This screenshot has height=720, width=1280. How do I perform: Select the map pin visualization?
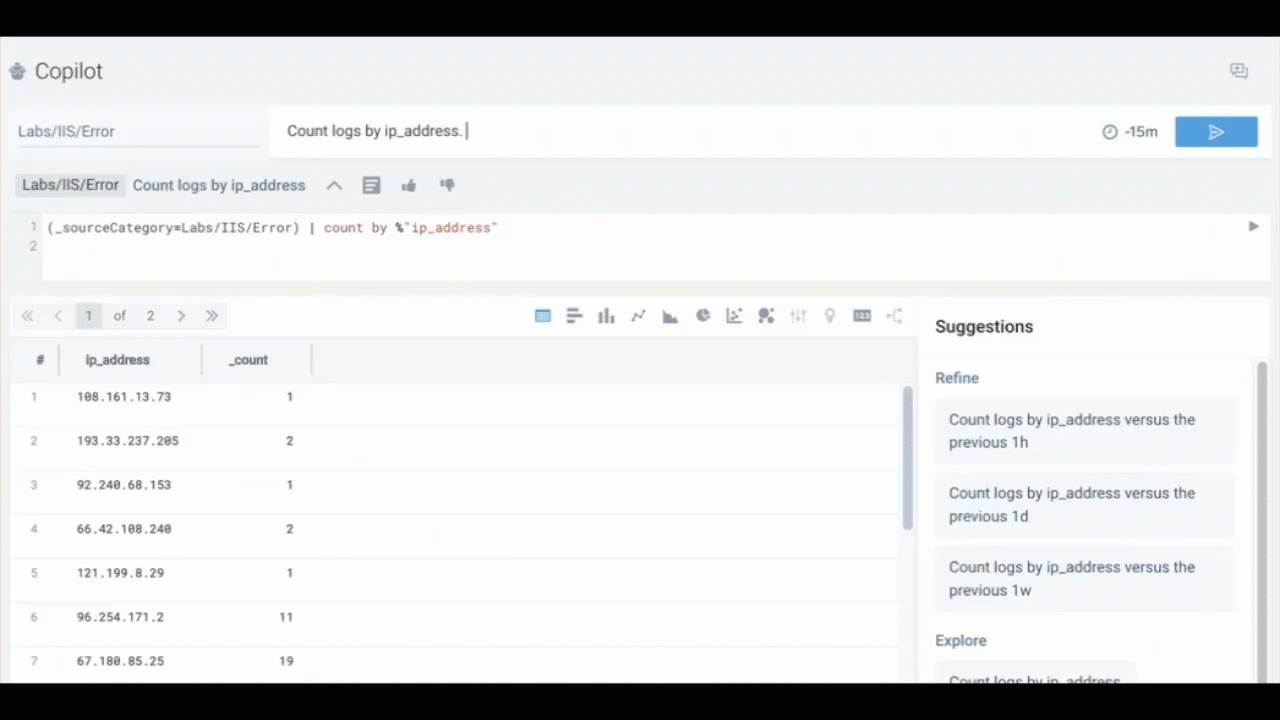pyautogui.click(x=829, y=316)
